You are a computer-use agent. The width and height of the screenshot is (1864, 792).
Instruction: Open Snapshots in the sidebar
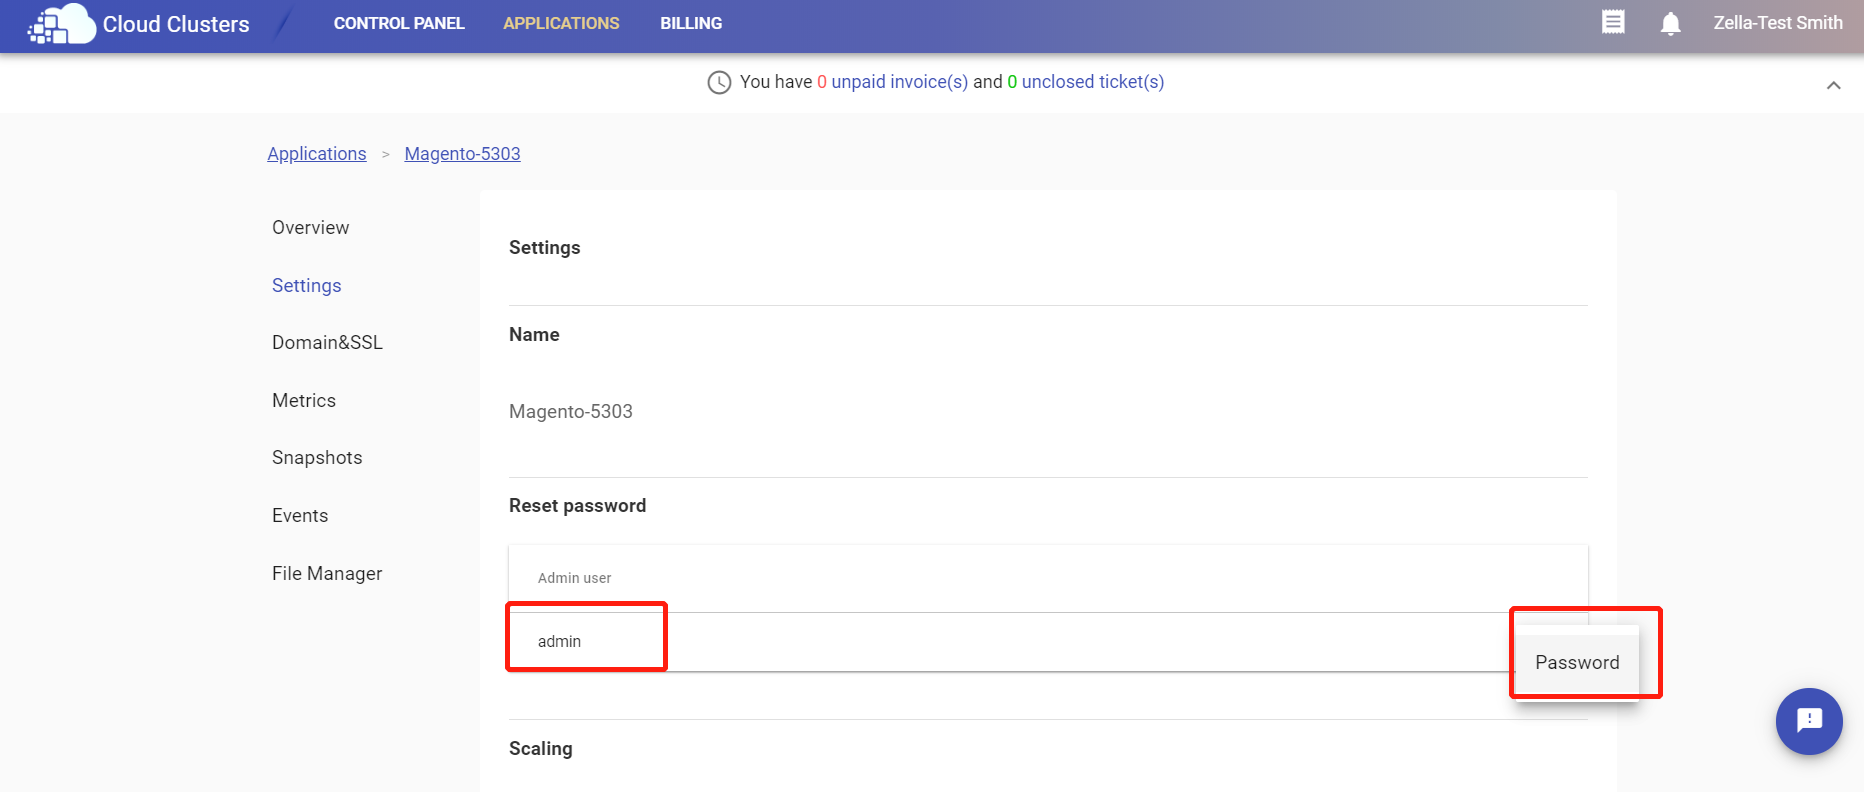[317, 458]
